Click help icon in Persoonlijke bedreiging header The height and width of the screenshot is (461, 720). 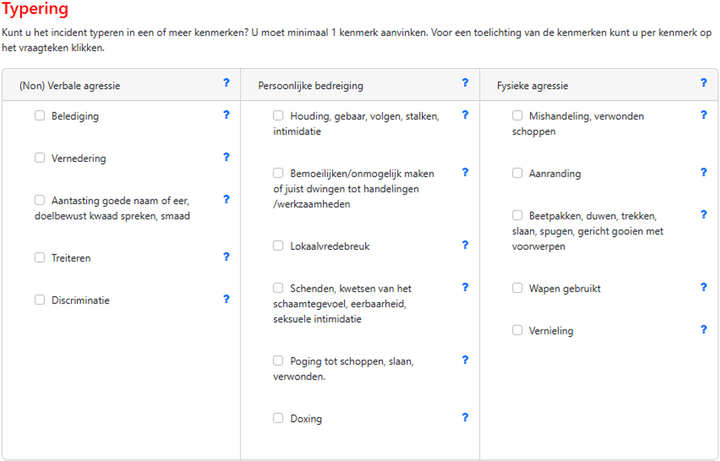tap(465, 84)
